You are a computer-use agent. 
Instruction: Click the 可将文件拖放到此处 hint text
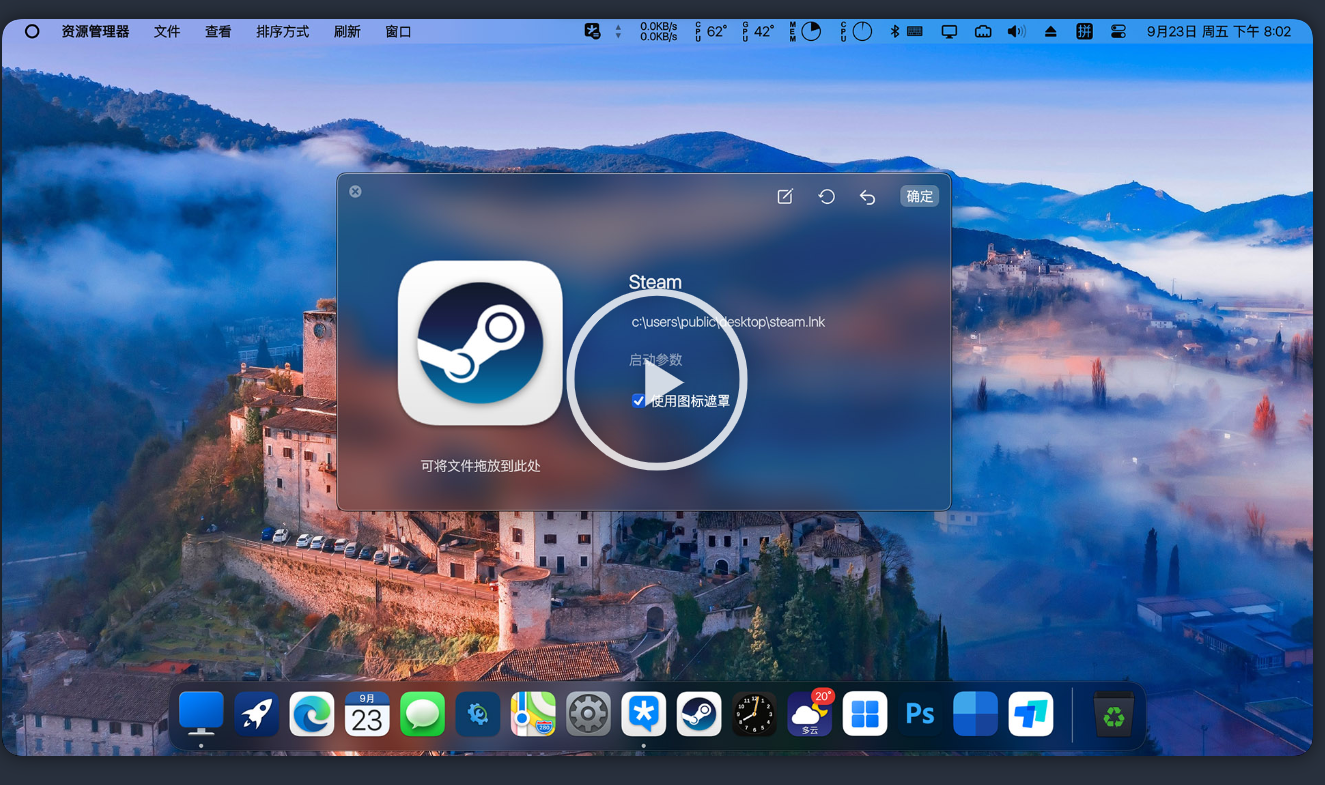click(x=480, y=466)
